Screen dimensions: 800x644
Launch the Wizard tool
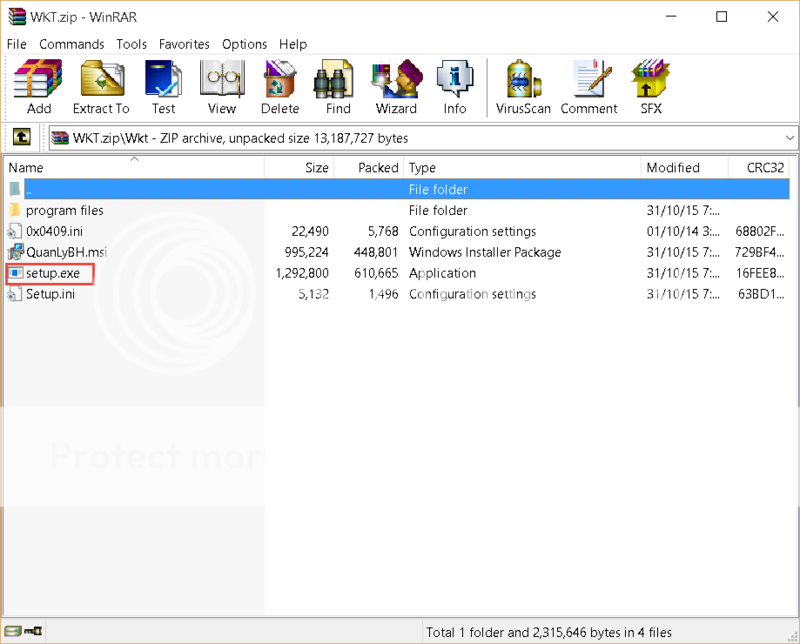tap(396, 87)
